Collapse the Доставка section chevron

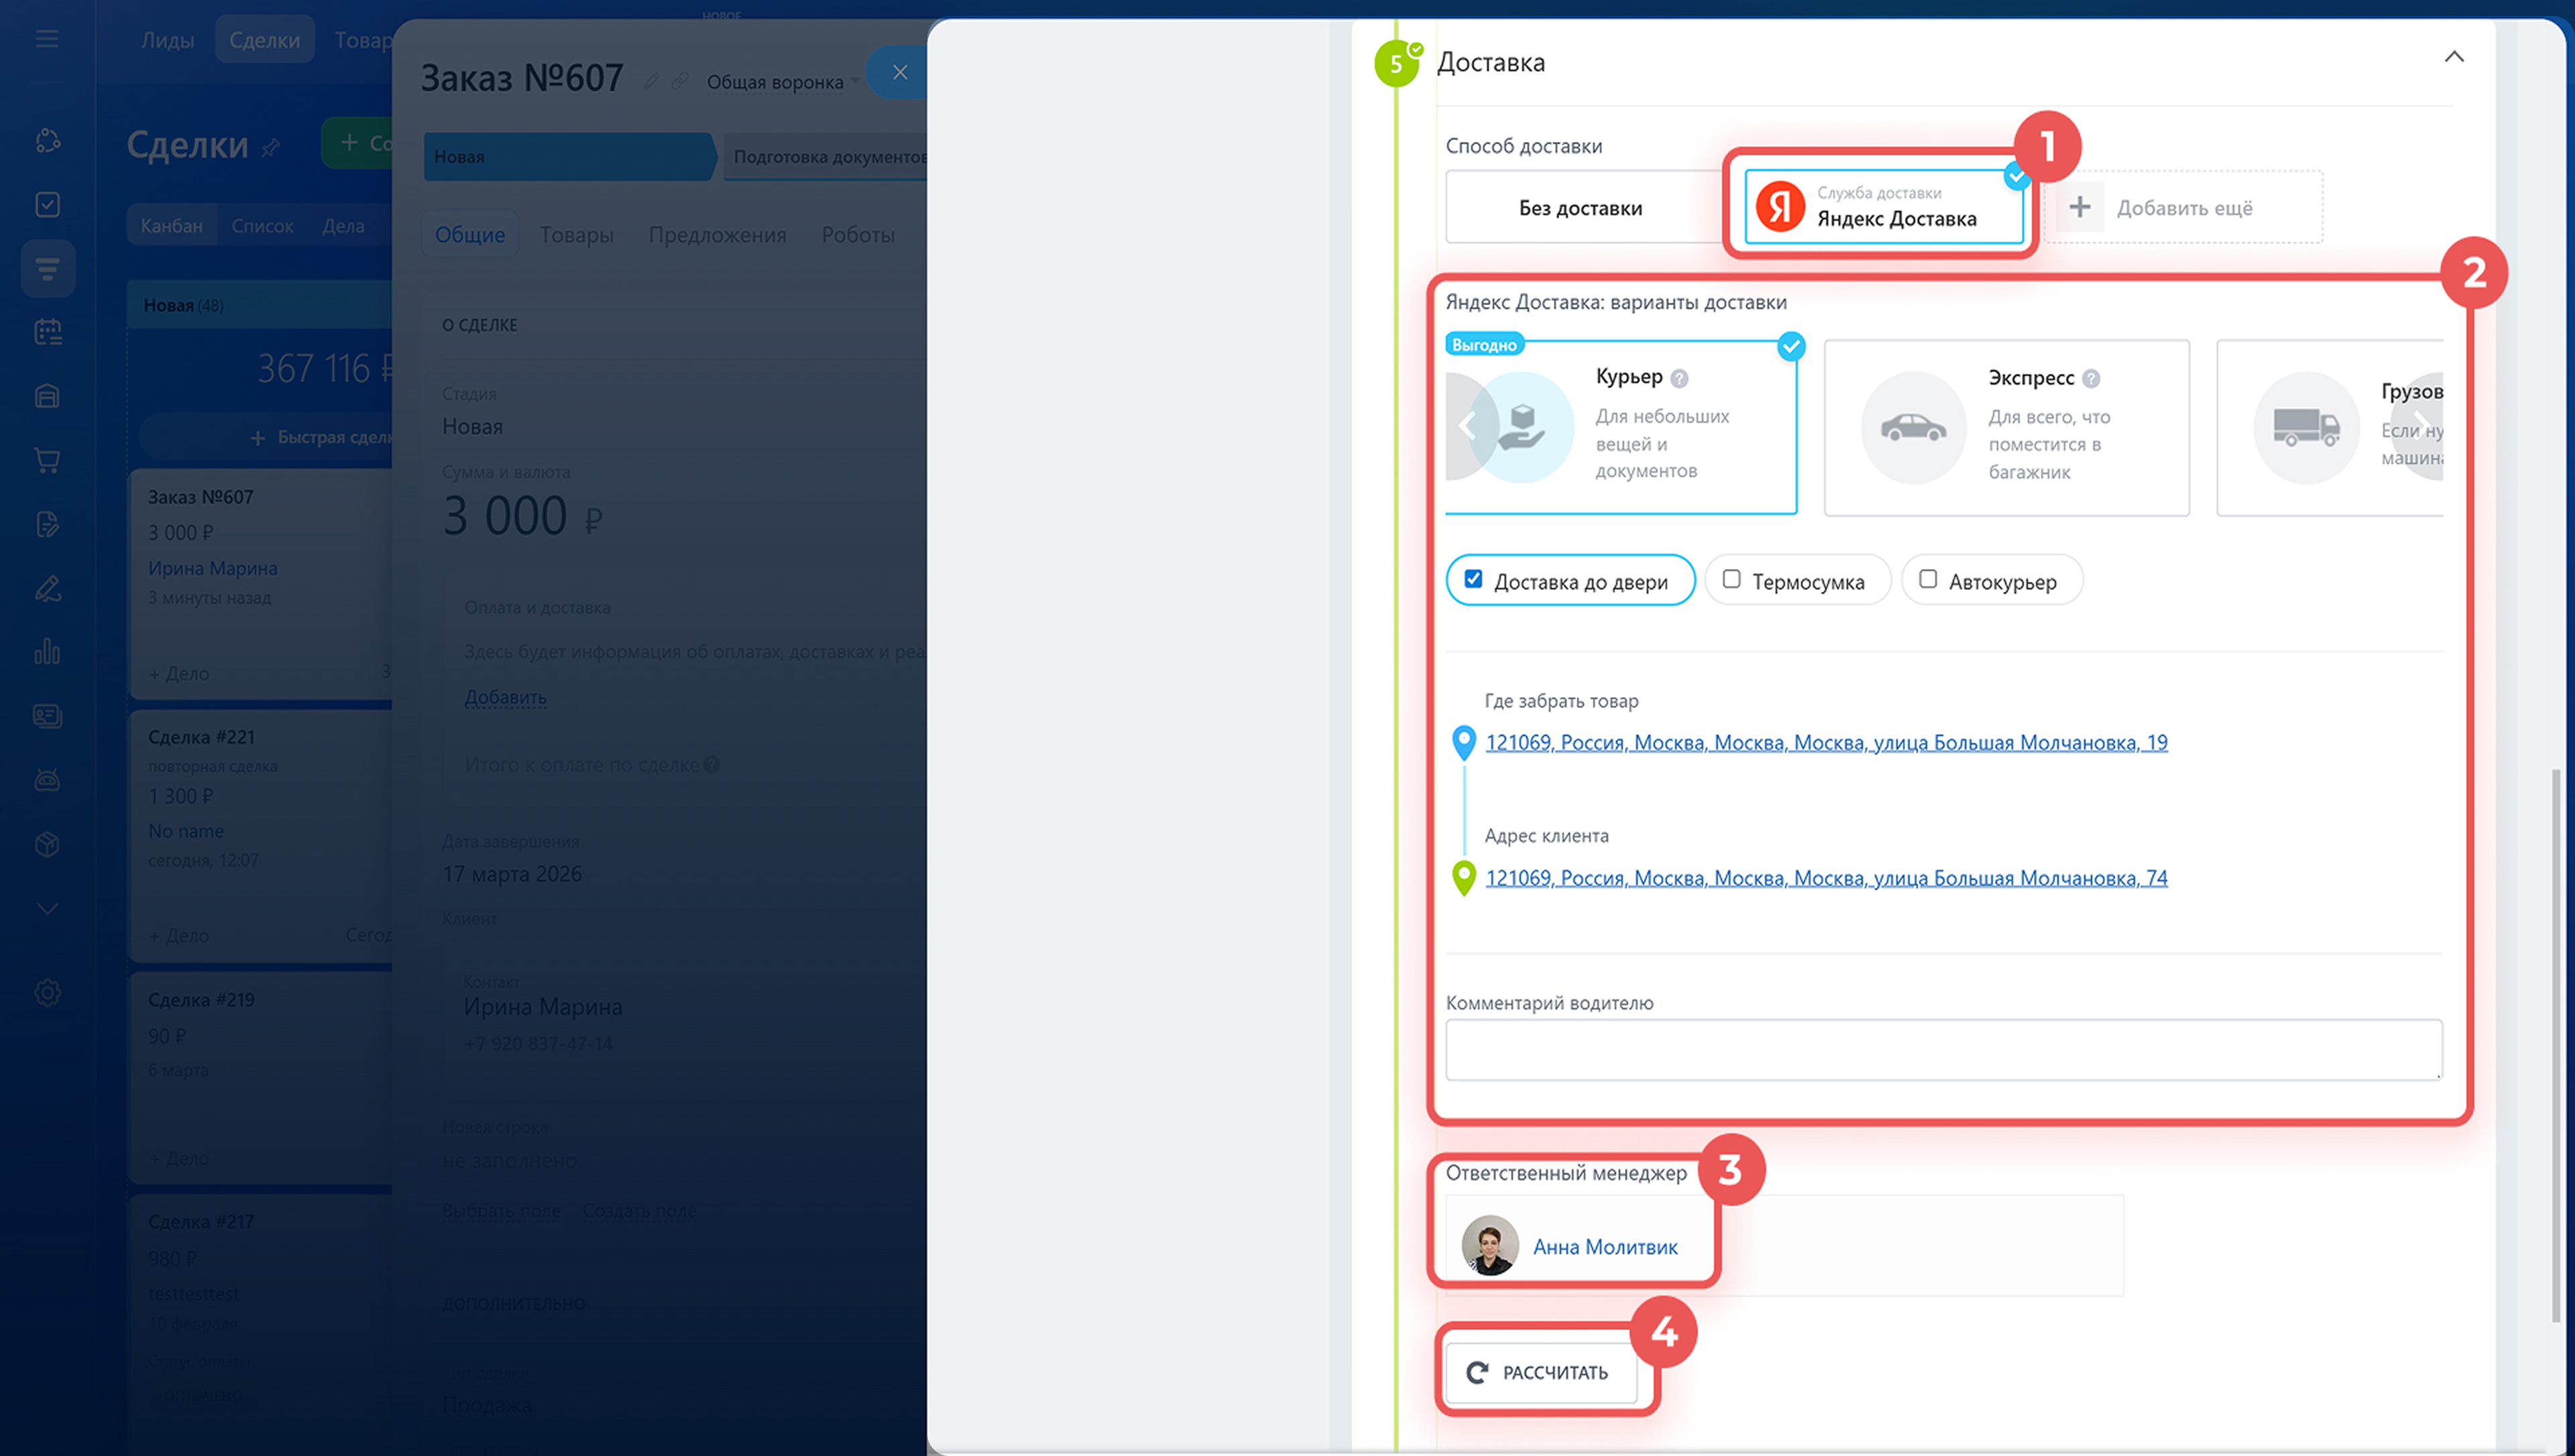pos(2453,57)
